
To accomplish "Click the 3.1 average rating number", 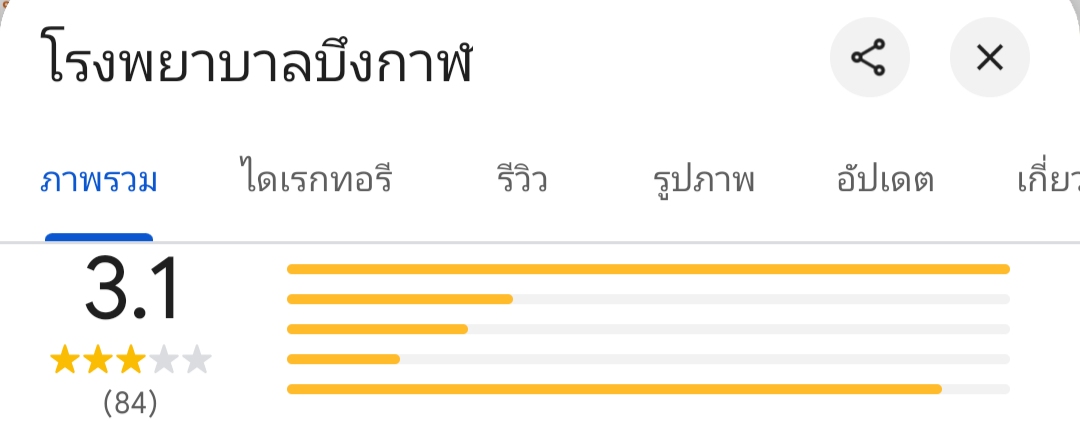I will (131, 290).
